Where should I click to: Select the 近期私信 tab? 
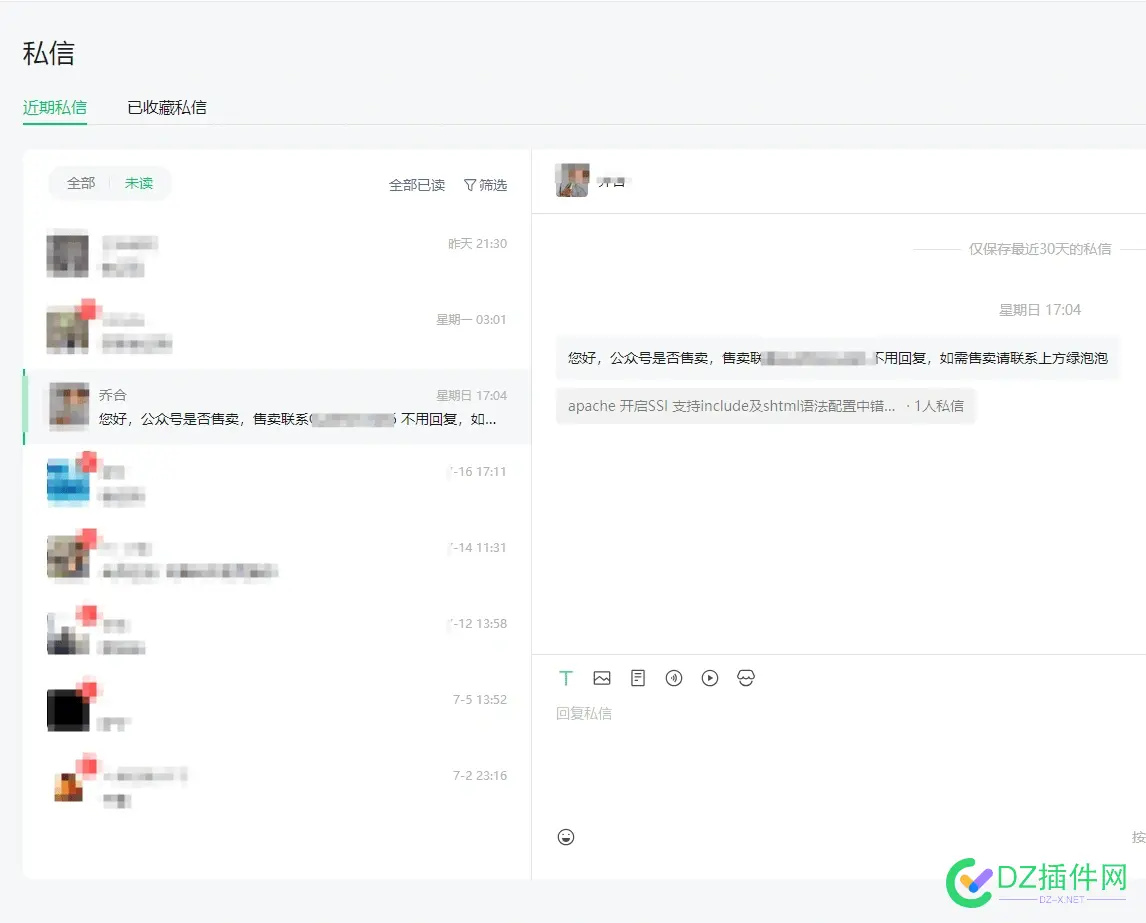point(54,107)
